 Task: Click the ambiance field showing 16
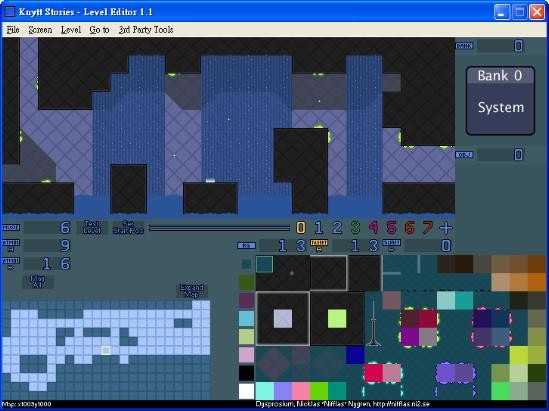pos(48,264)
